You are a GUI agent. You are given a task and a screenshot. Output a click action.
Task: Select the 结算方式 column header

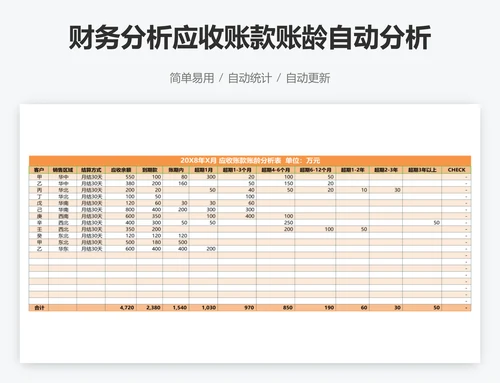tap(91, 170)
